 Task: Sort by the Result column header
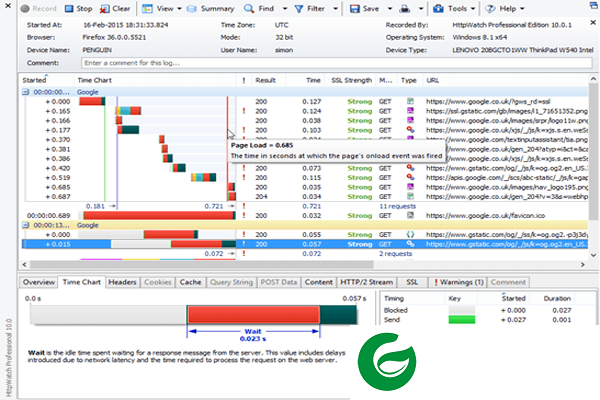click(265, 80)
